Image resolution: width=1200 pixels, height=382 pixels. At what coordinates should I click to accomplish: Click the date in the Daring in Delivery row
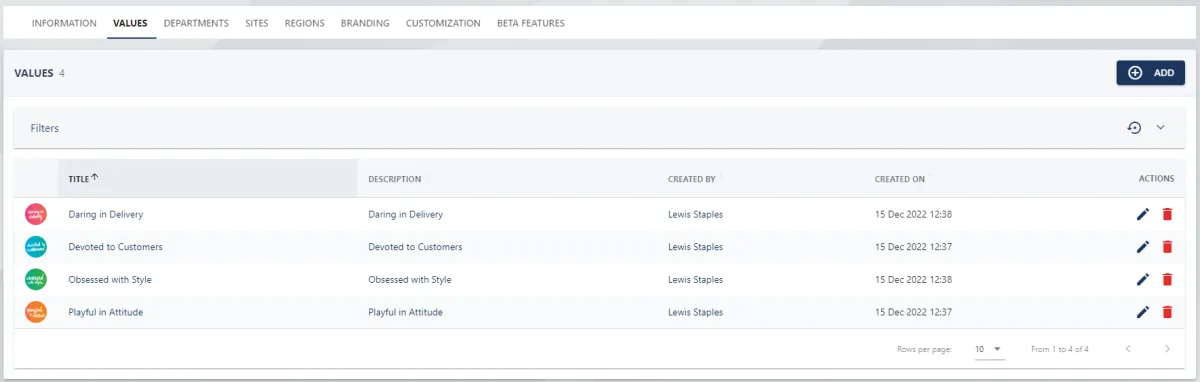[x=913, y=214]
